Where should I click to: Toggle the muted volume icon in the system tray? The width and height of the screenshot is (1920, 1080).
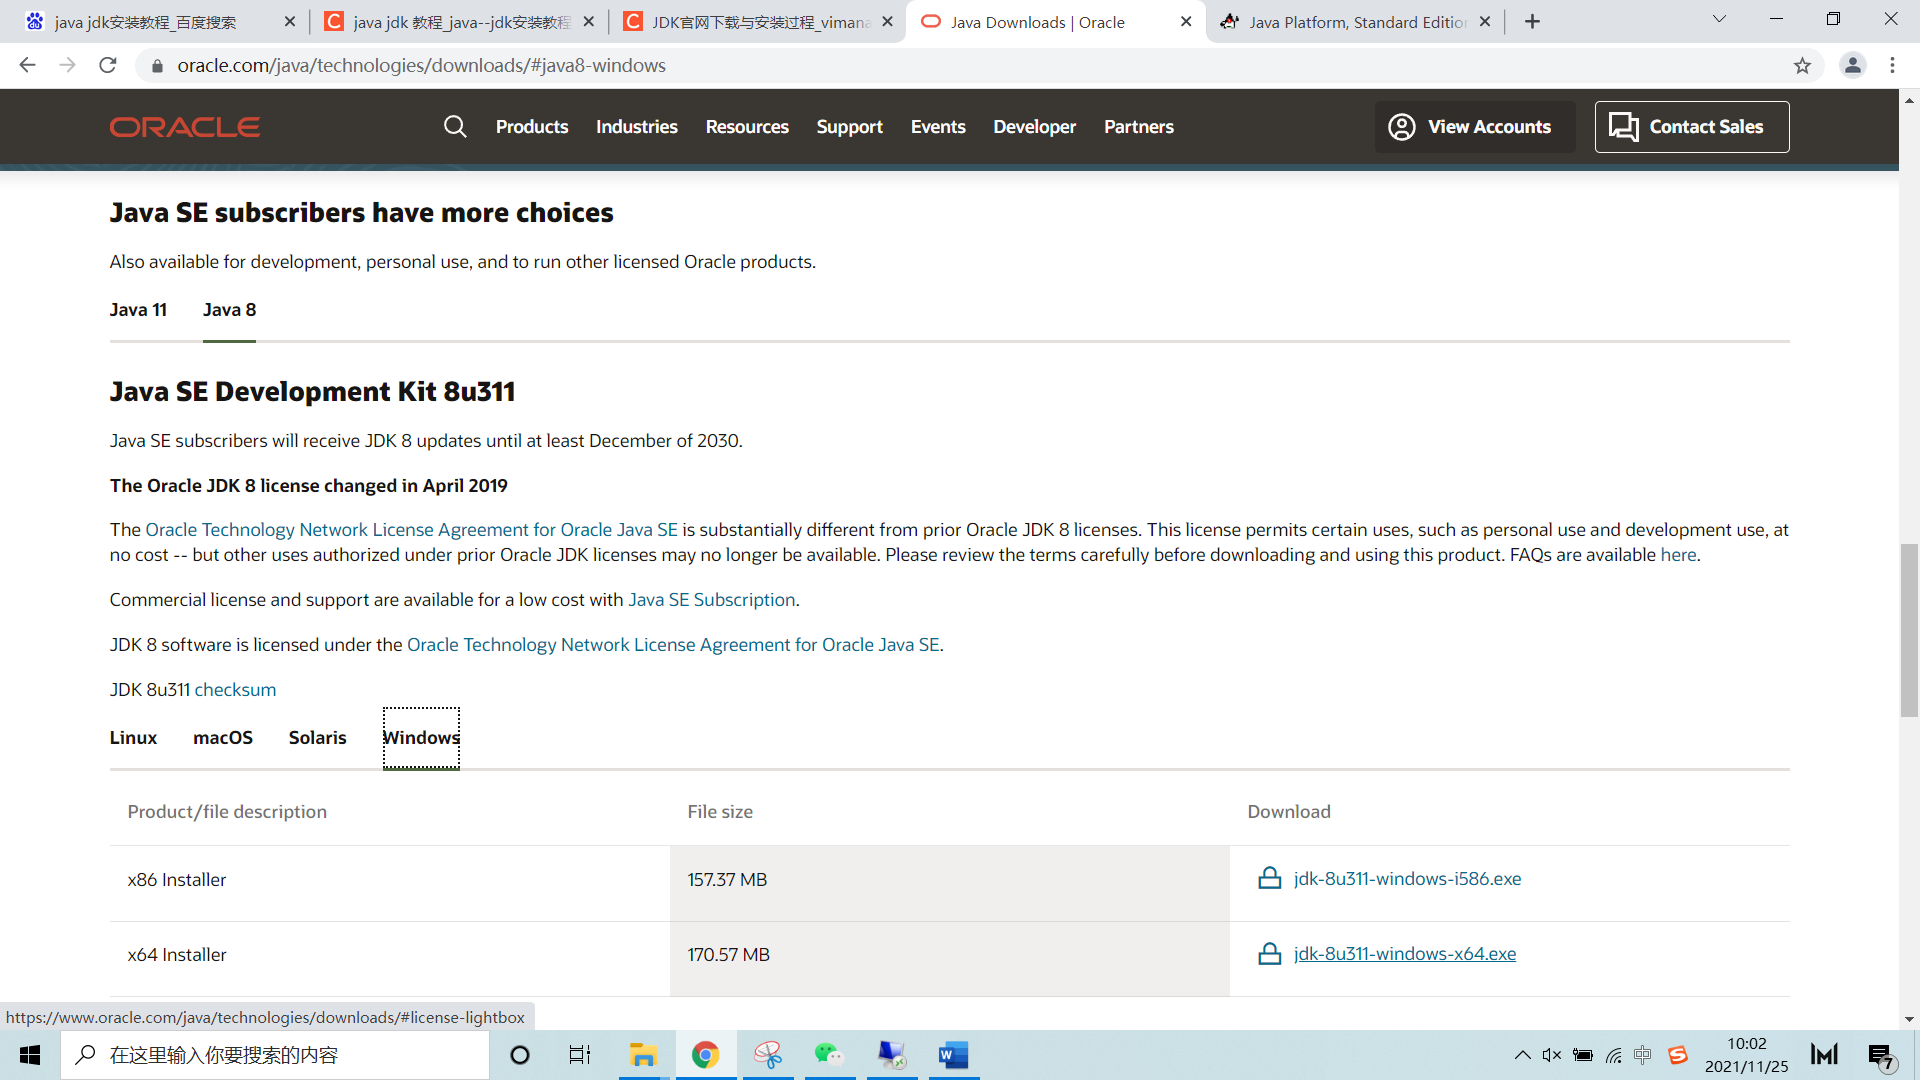1551,1055
